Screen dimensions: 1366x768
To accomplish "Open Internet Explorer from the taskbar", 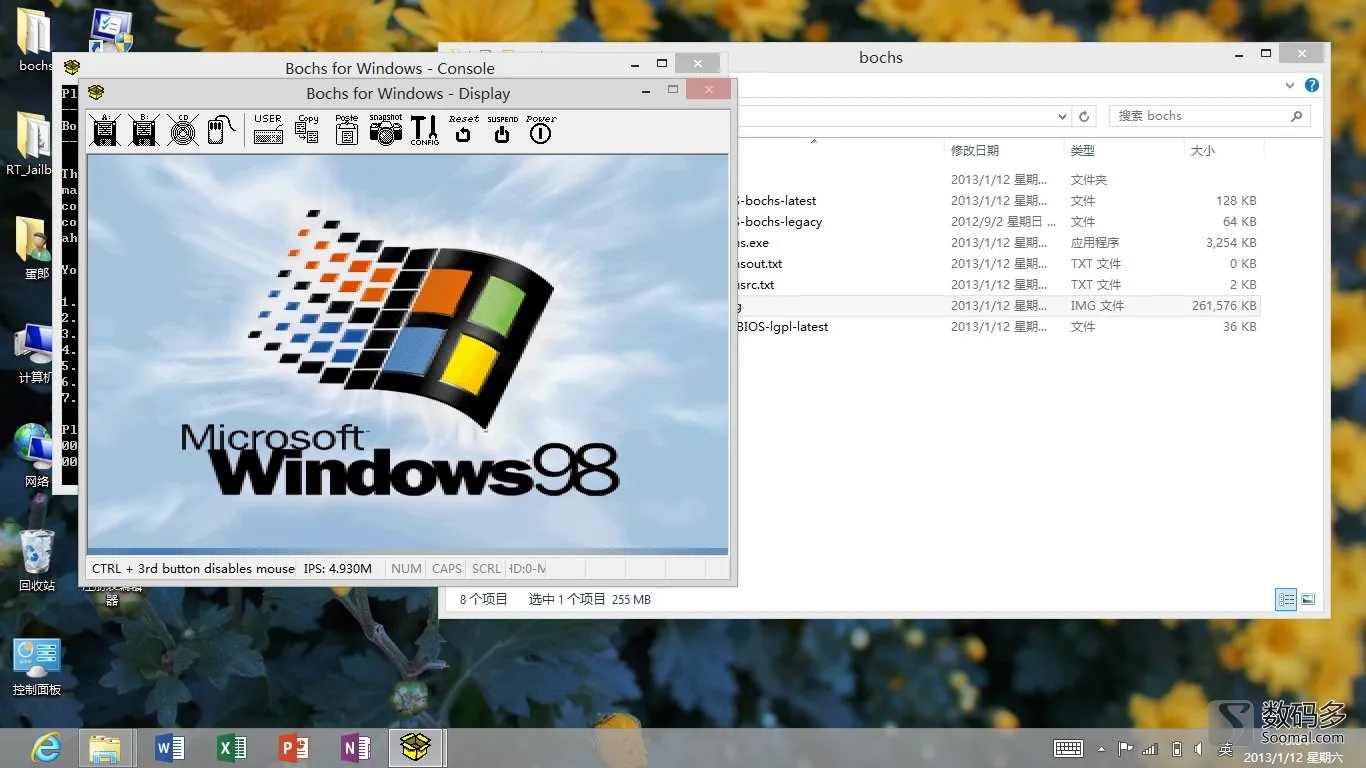I will click(x=45, y=747).
